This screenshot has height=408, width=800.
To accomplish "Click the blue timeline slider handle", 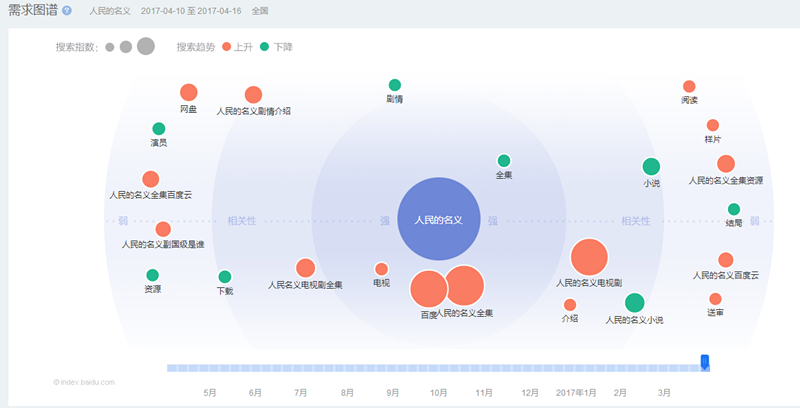I will pyautogui.click(x=705, y=362).
